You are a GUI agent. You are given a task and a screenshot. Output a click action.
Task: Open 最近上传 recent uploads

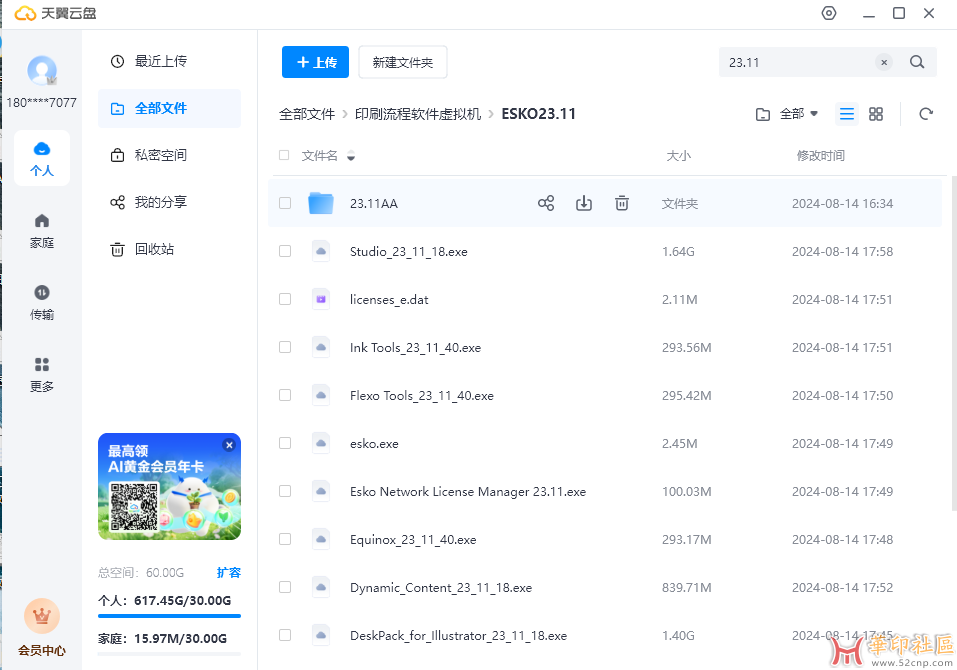point(149,61)
